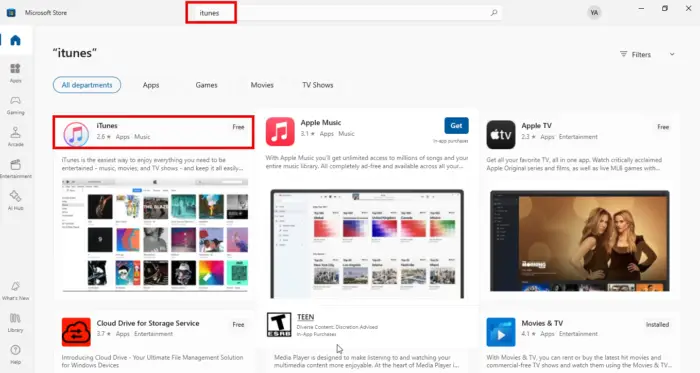Switch to the TV Shows filter tab
Image resolution: width=700 pixels, height=373 pixels.
tap(317, 85)
